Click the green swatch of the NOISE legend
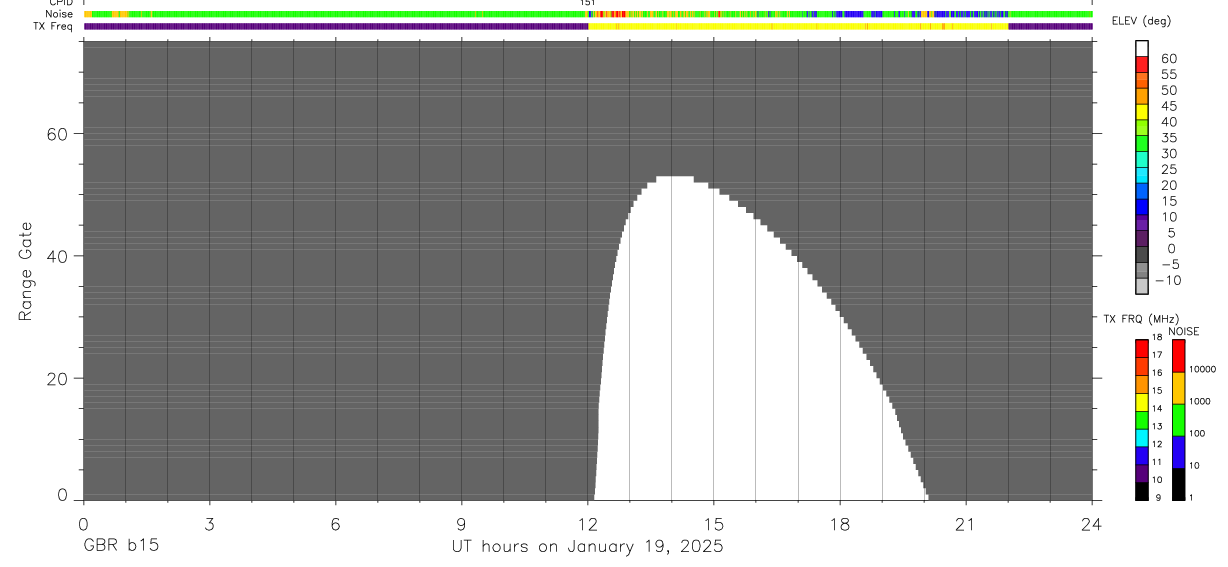The height and width of the screenshot is (567, 1228). click(x=1178, y=420)
